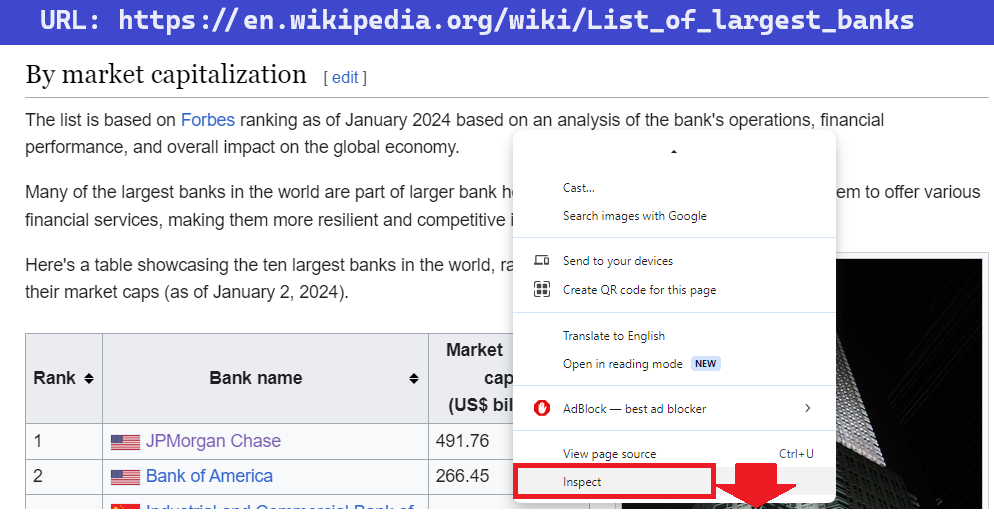Click the NEW badge on reading mode
The image size is (994, 512).
point(705,364)
